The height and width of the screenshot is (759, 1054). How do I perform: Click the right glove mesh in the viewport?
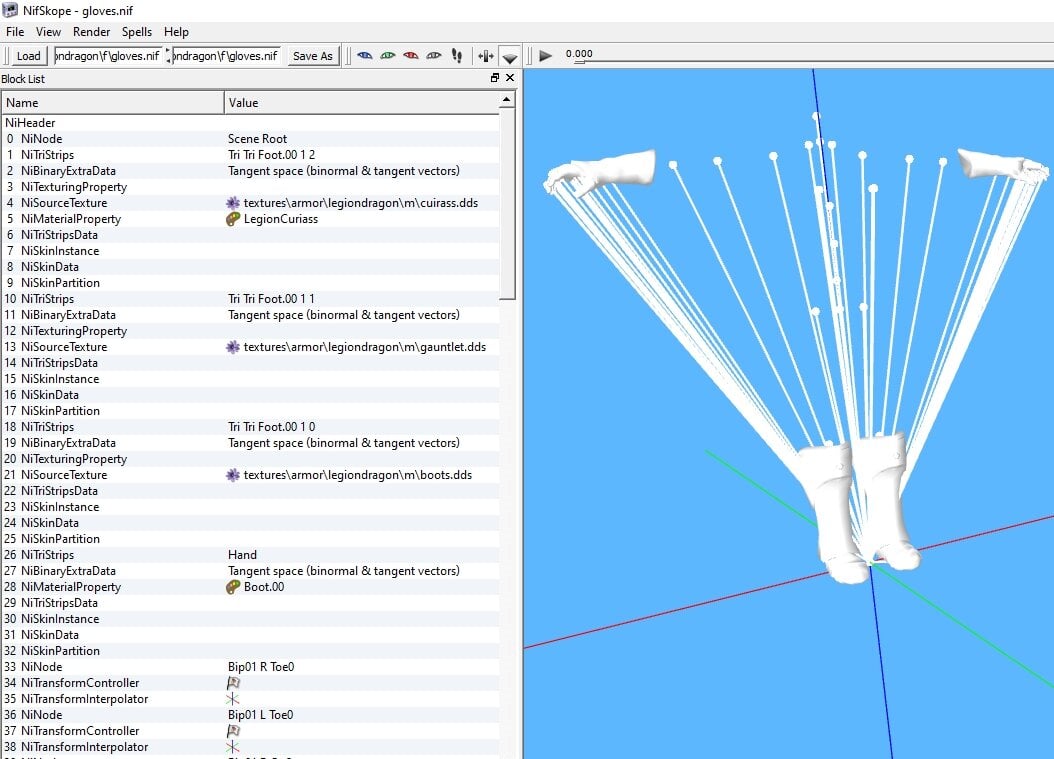pos(1002,165)
